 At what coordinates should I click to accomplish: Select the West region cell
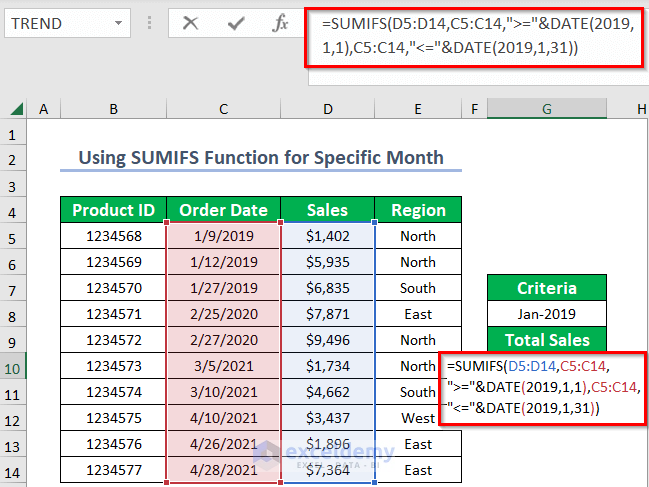(418, 418)
